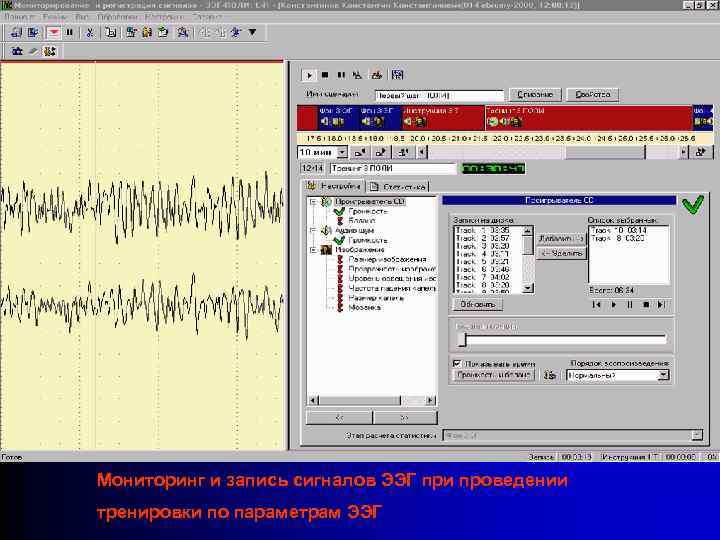Click the pause icon in the main toolbar
720x540 pixels.
coord(69,33)
